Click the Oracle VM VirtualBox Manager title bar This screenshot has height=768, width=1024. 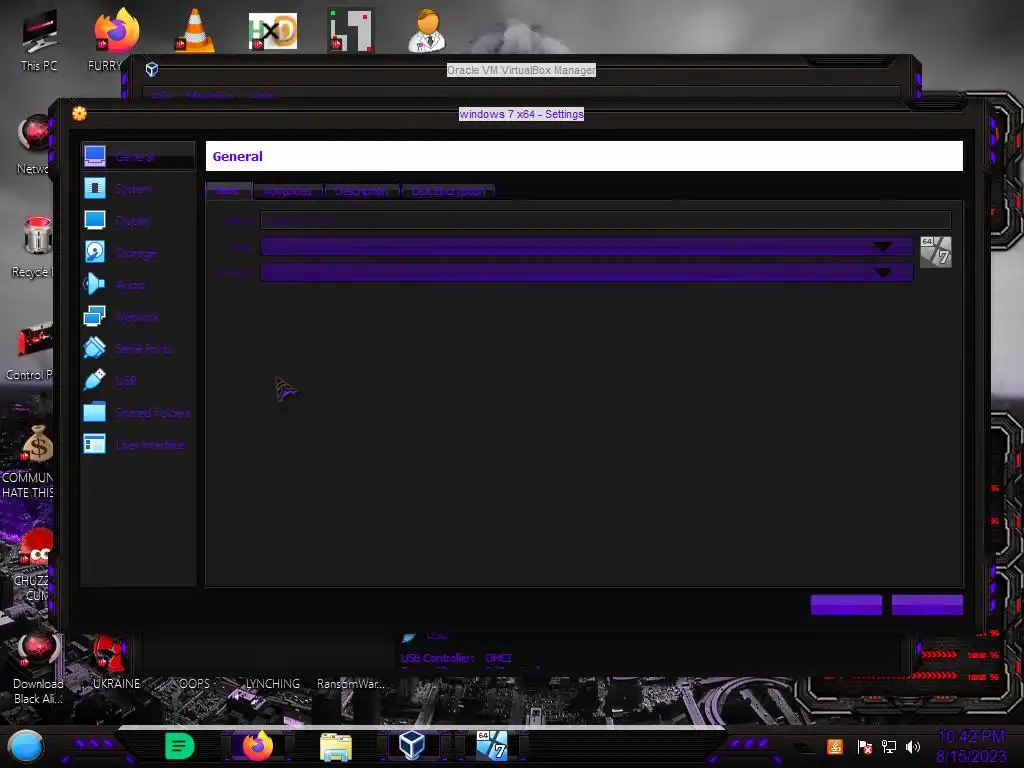click(521, 70)
